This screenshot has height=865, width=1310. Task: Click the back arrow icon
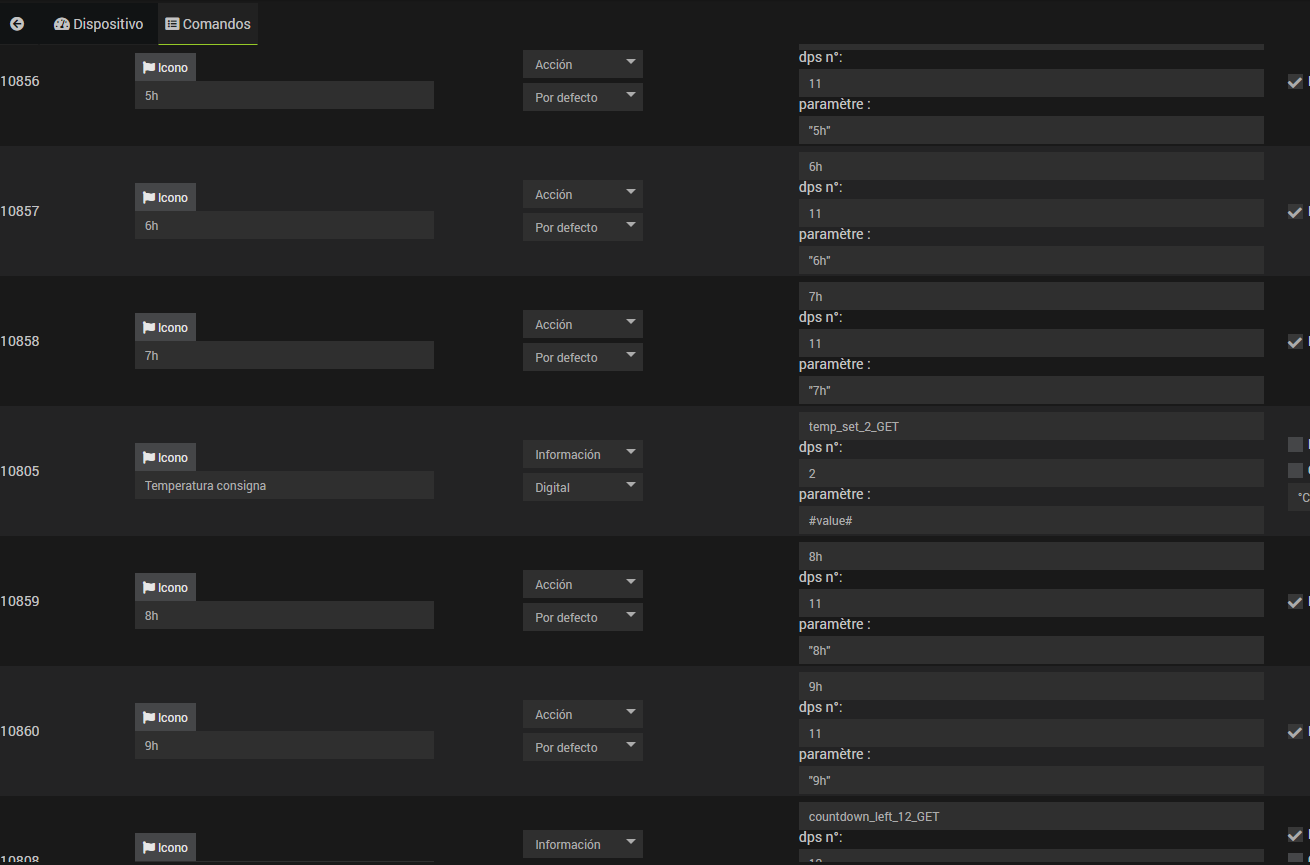[x=17, y=24]
